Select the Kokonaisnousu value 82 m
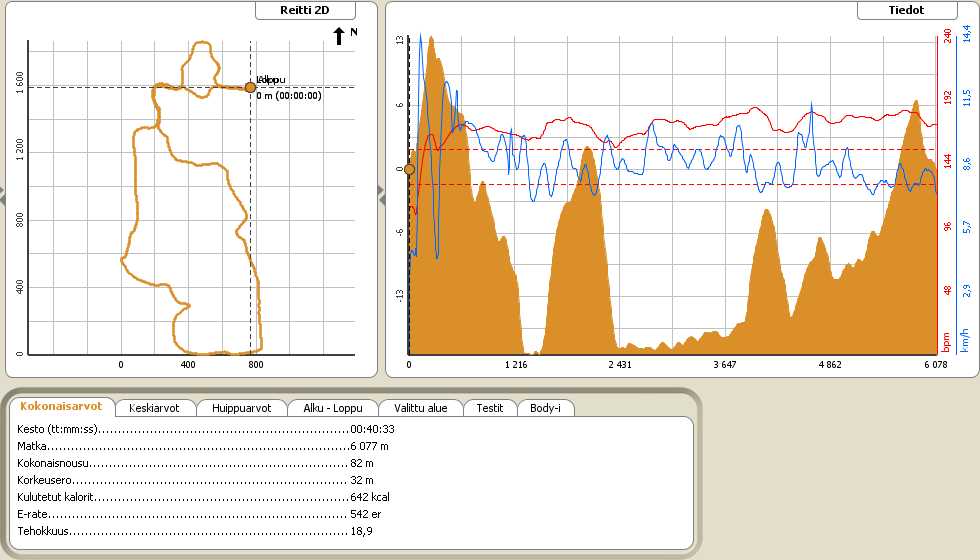980x560 pixels. coord(362,463)
